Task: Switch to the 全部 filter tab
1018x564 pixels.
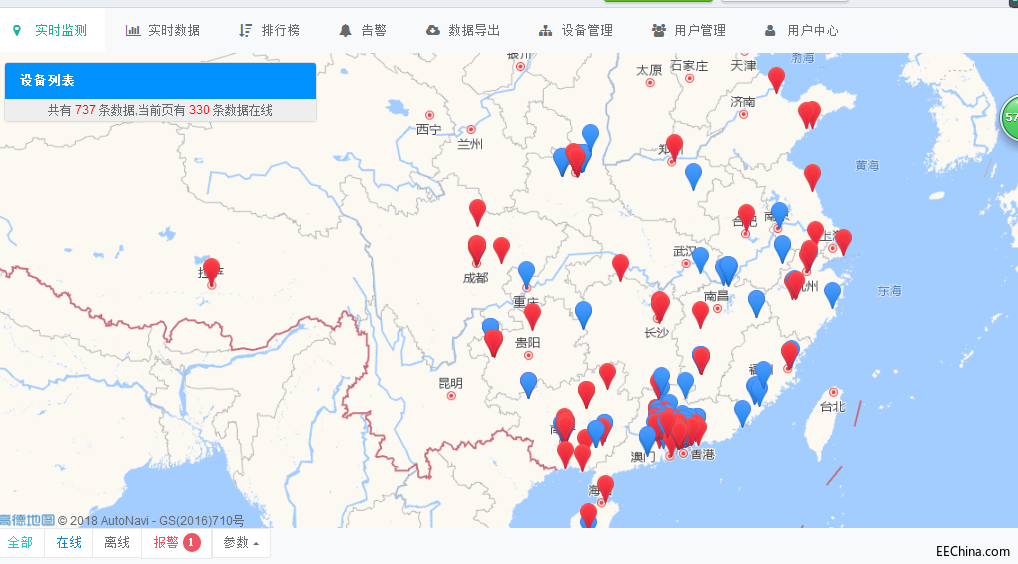Action: [20, 543]
